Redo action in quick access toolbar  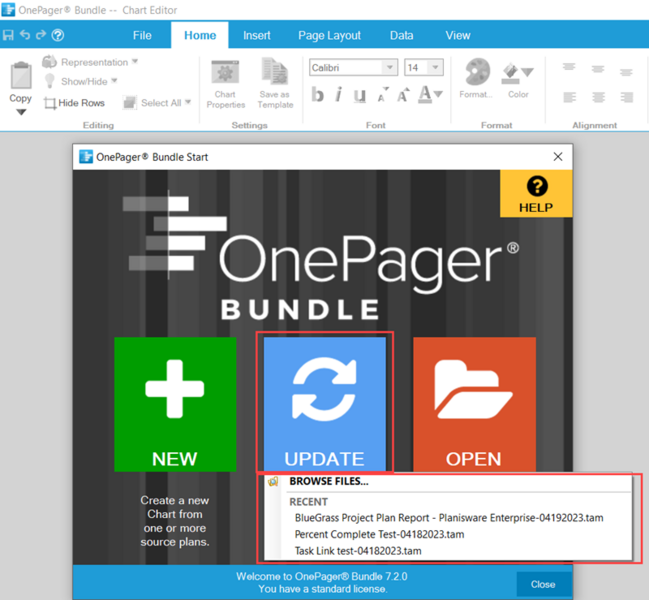[x=41, y=35]
